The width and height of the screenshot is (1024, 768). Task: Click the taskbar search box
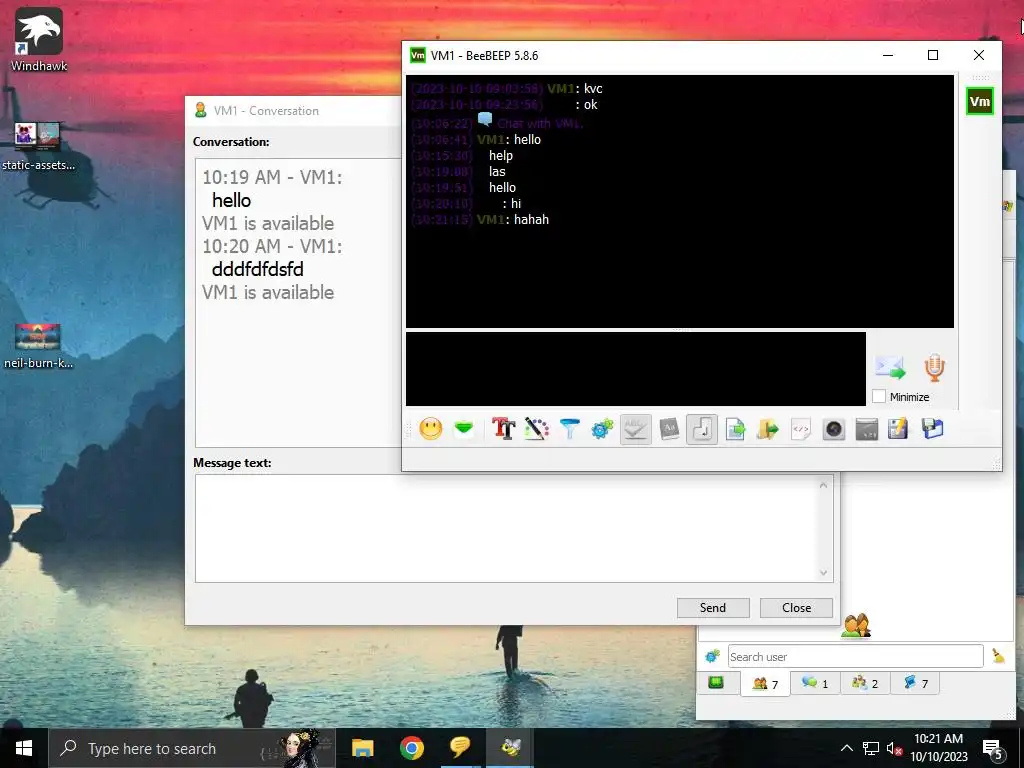[x=191, y=748]
